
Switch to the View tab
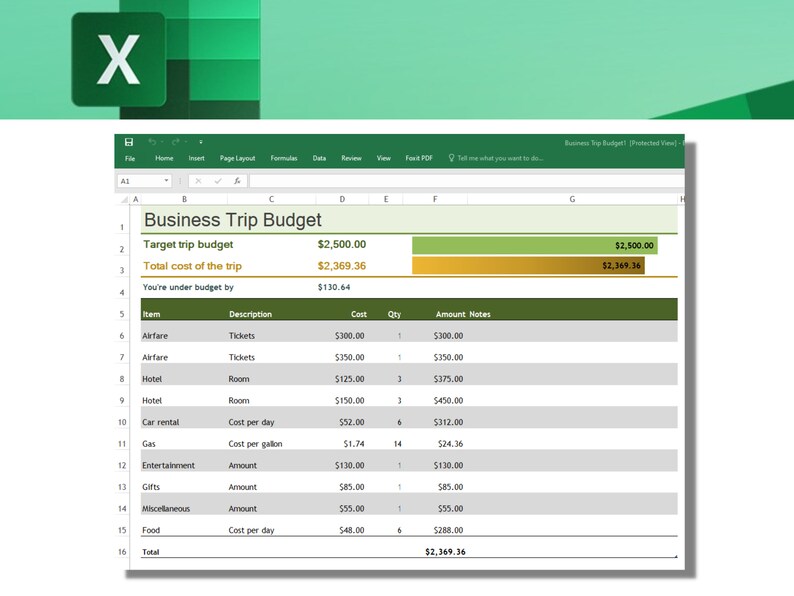tap(383, 158)
